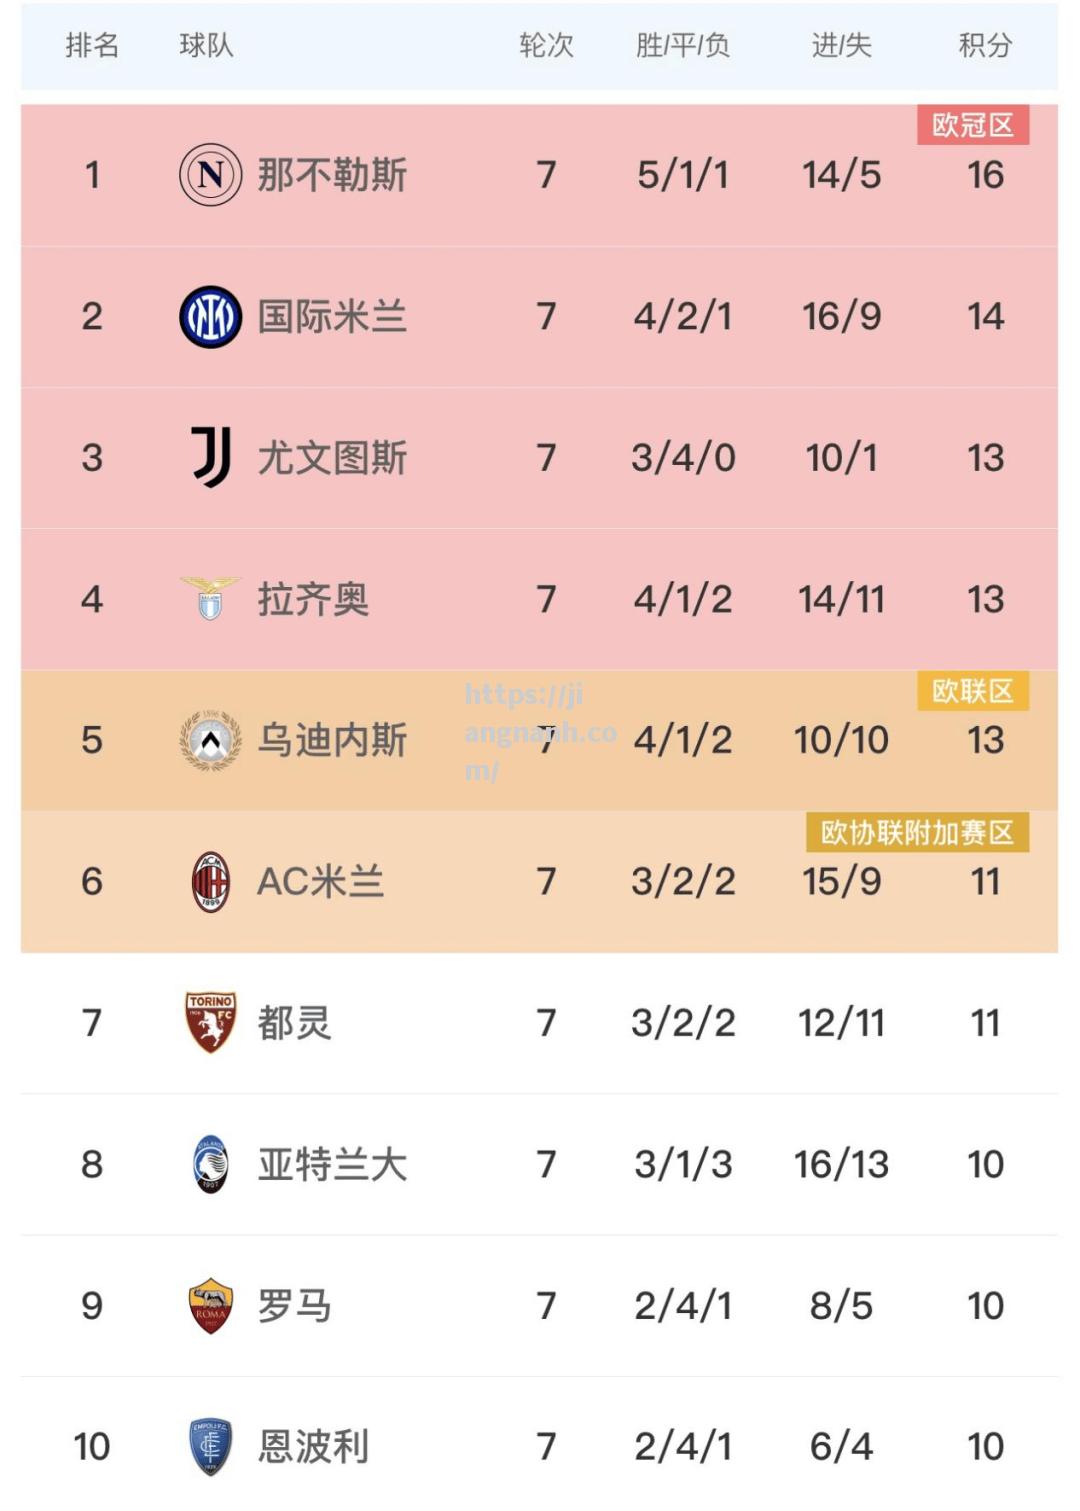Click the 欧联区 zone label

pyautogui.click(x=973, y=691)
